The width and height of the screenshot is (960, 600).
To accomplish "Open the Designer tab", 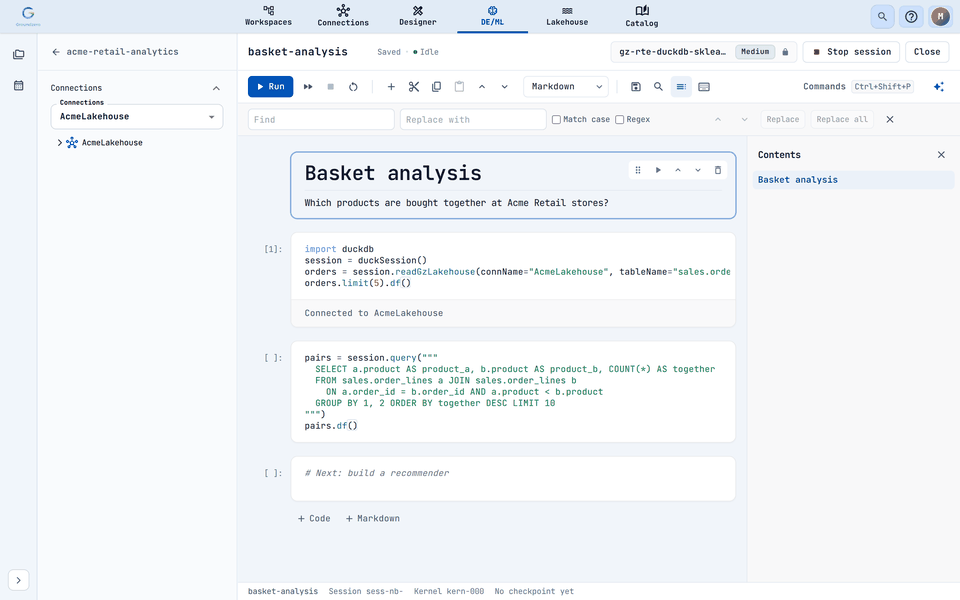I will [418, 17].
